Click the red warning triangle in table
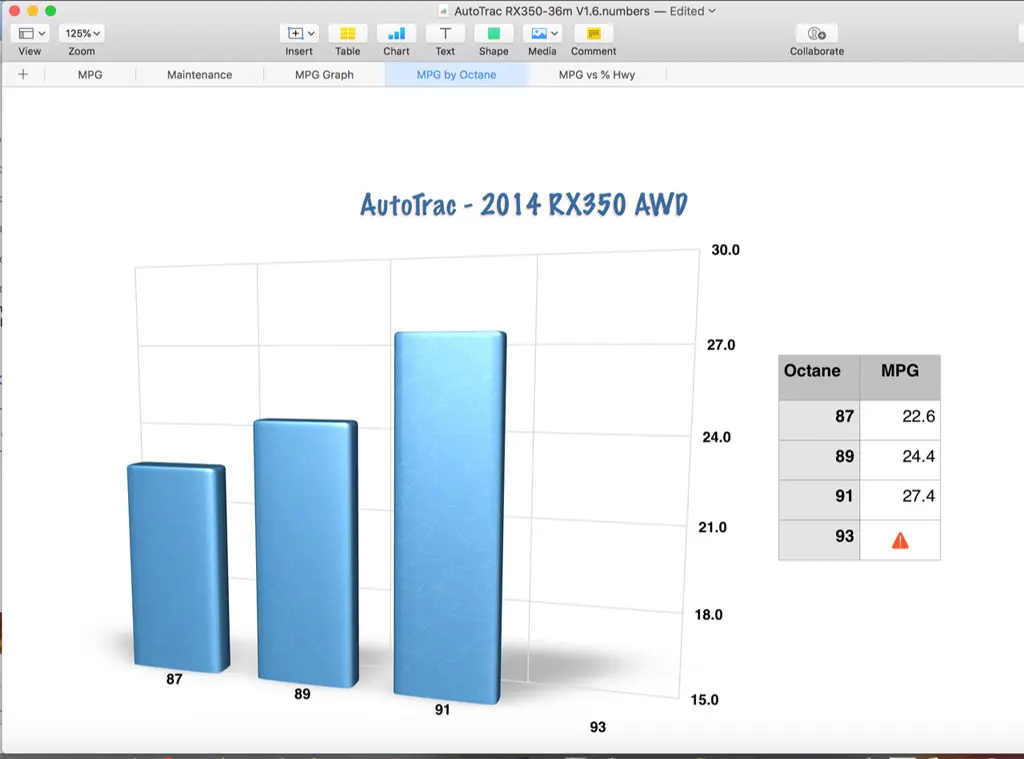This screenshot has width=1024, height=759. tap(900, 541)
